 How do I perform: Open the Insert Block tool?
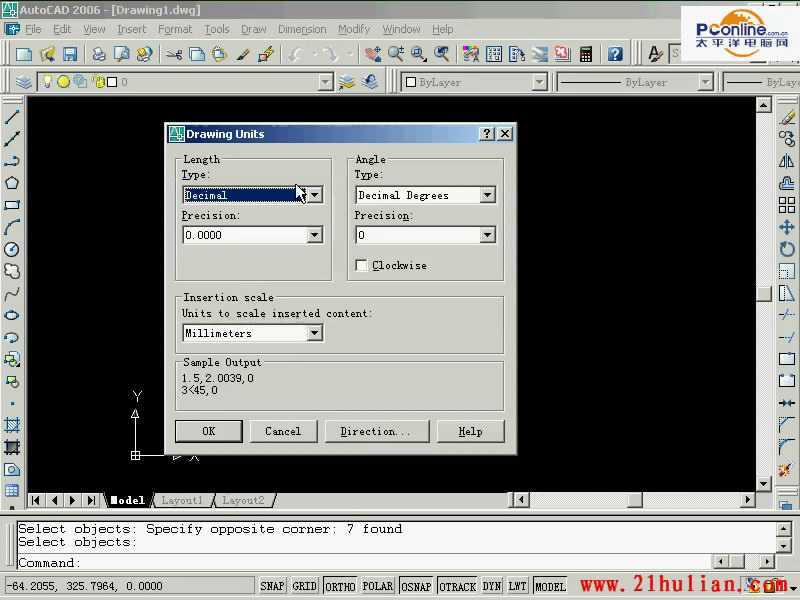point(12,360)
